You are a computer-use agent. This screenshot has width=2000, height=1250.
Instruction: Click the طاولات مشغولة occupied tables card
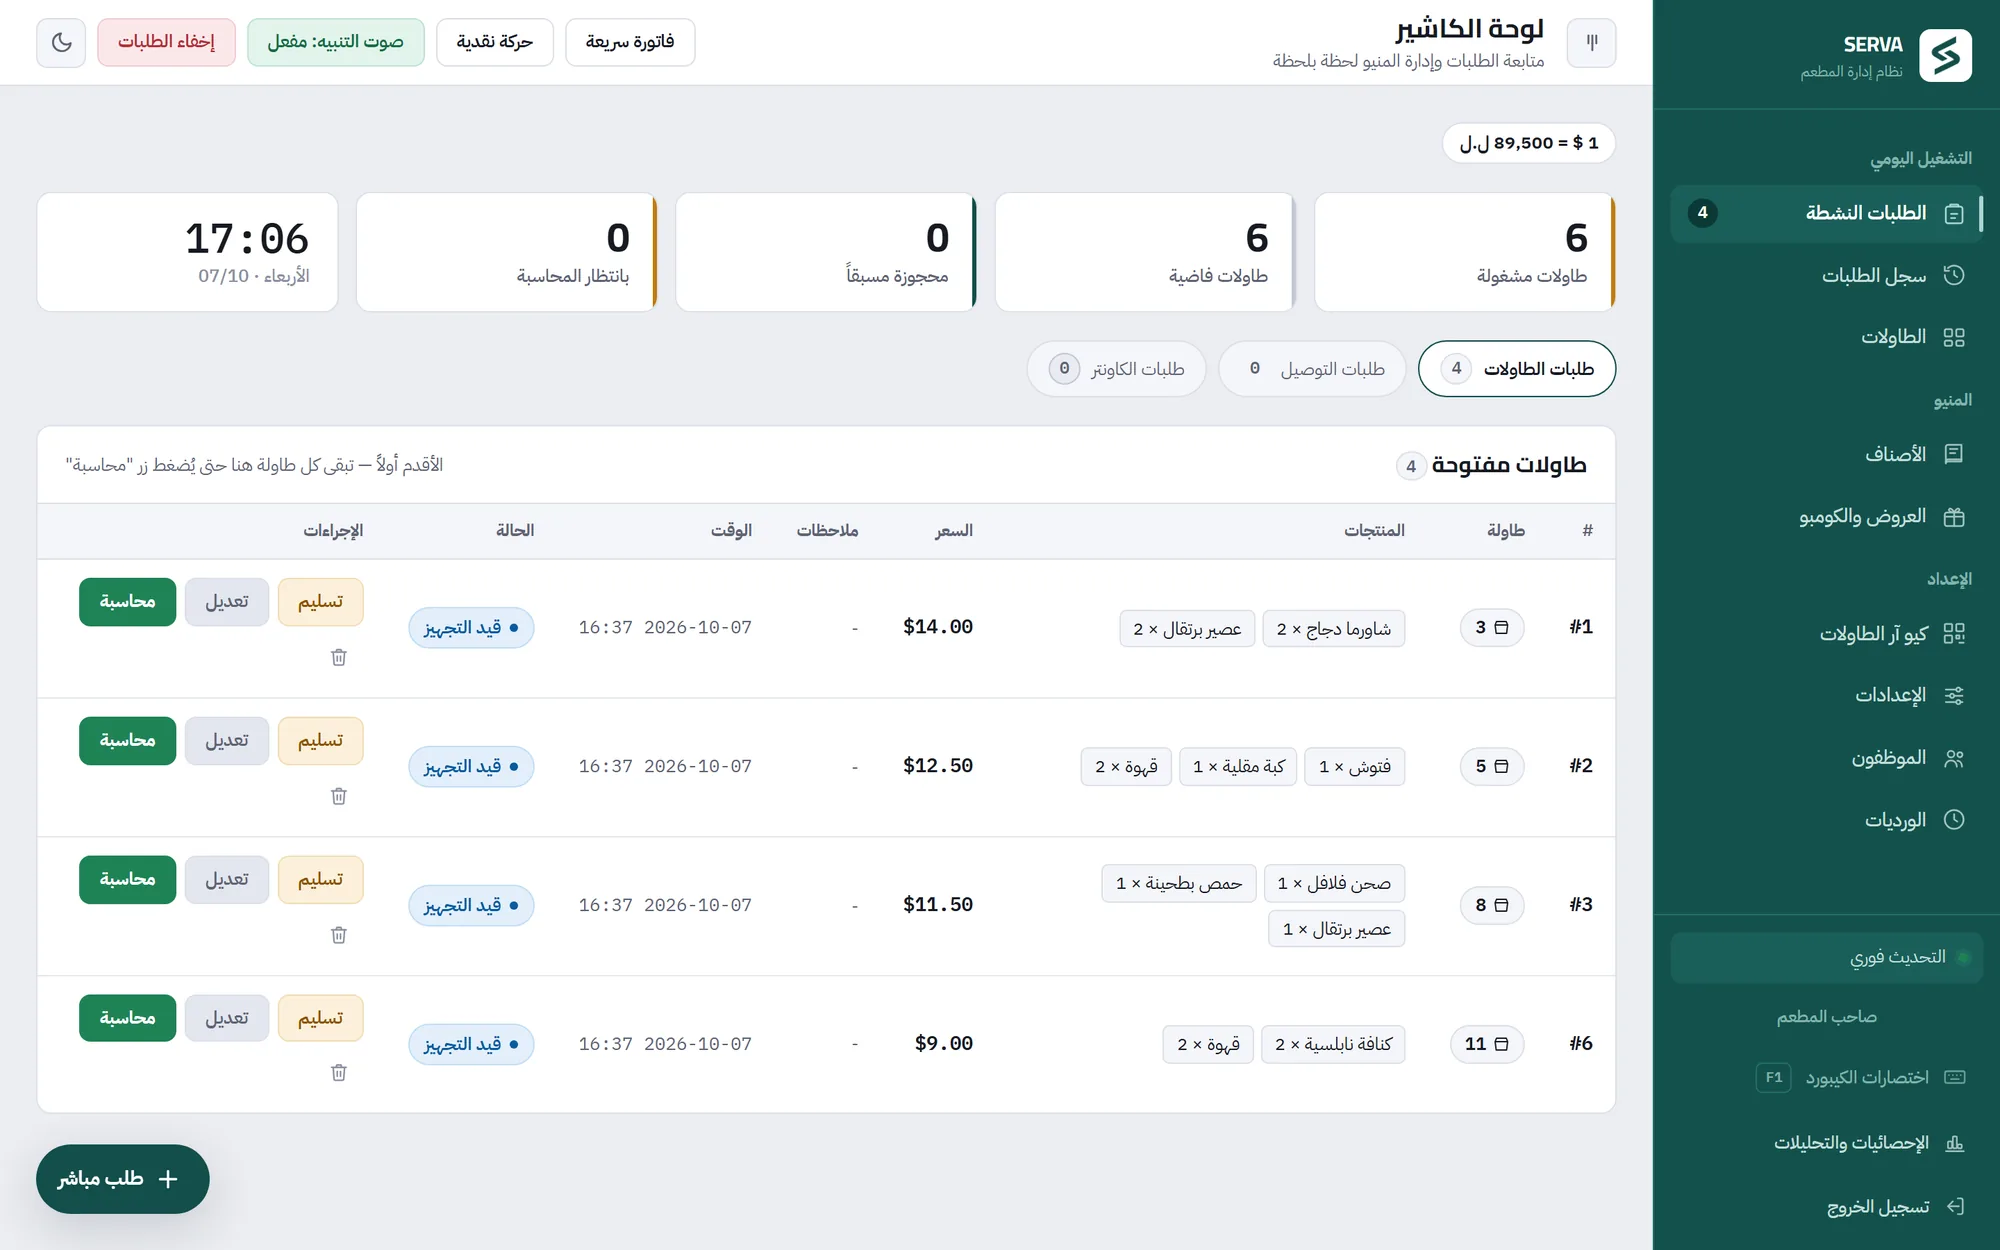coord(1465,252)
